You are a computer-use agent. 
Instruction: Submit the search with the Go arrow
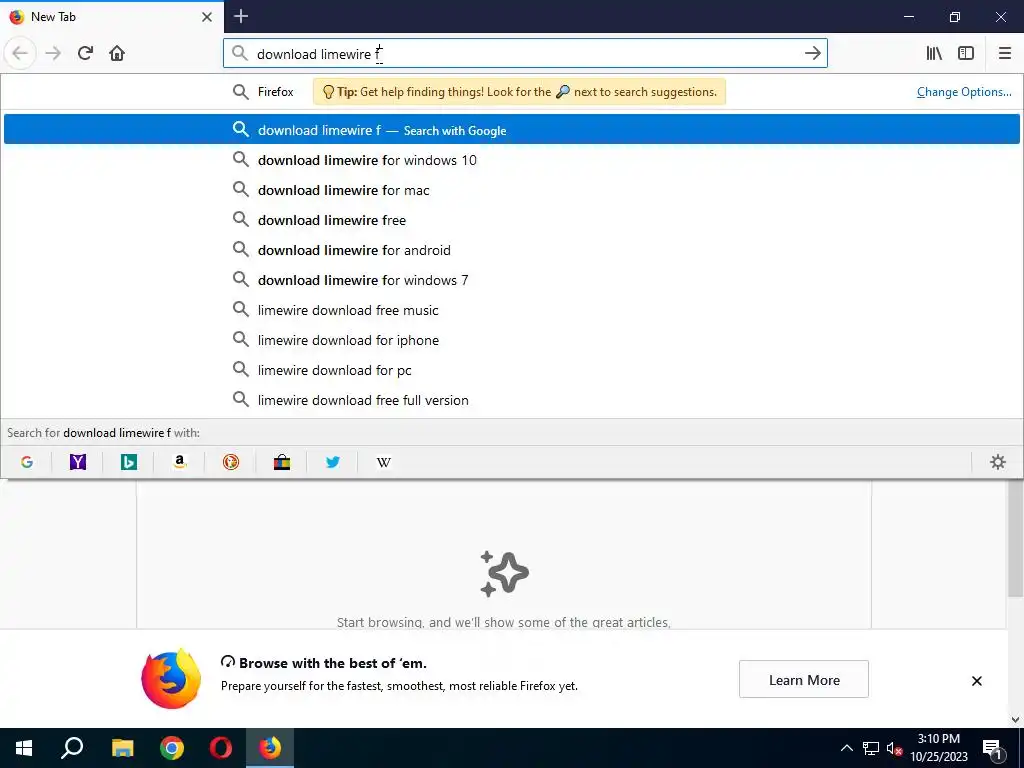pos(812,54)
